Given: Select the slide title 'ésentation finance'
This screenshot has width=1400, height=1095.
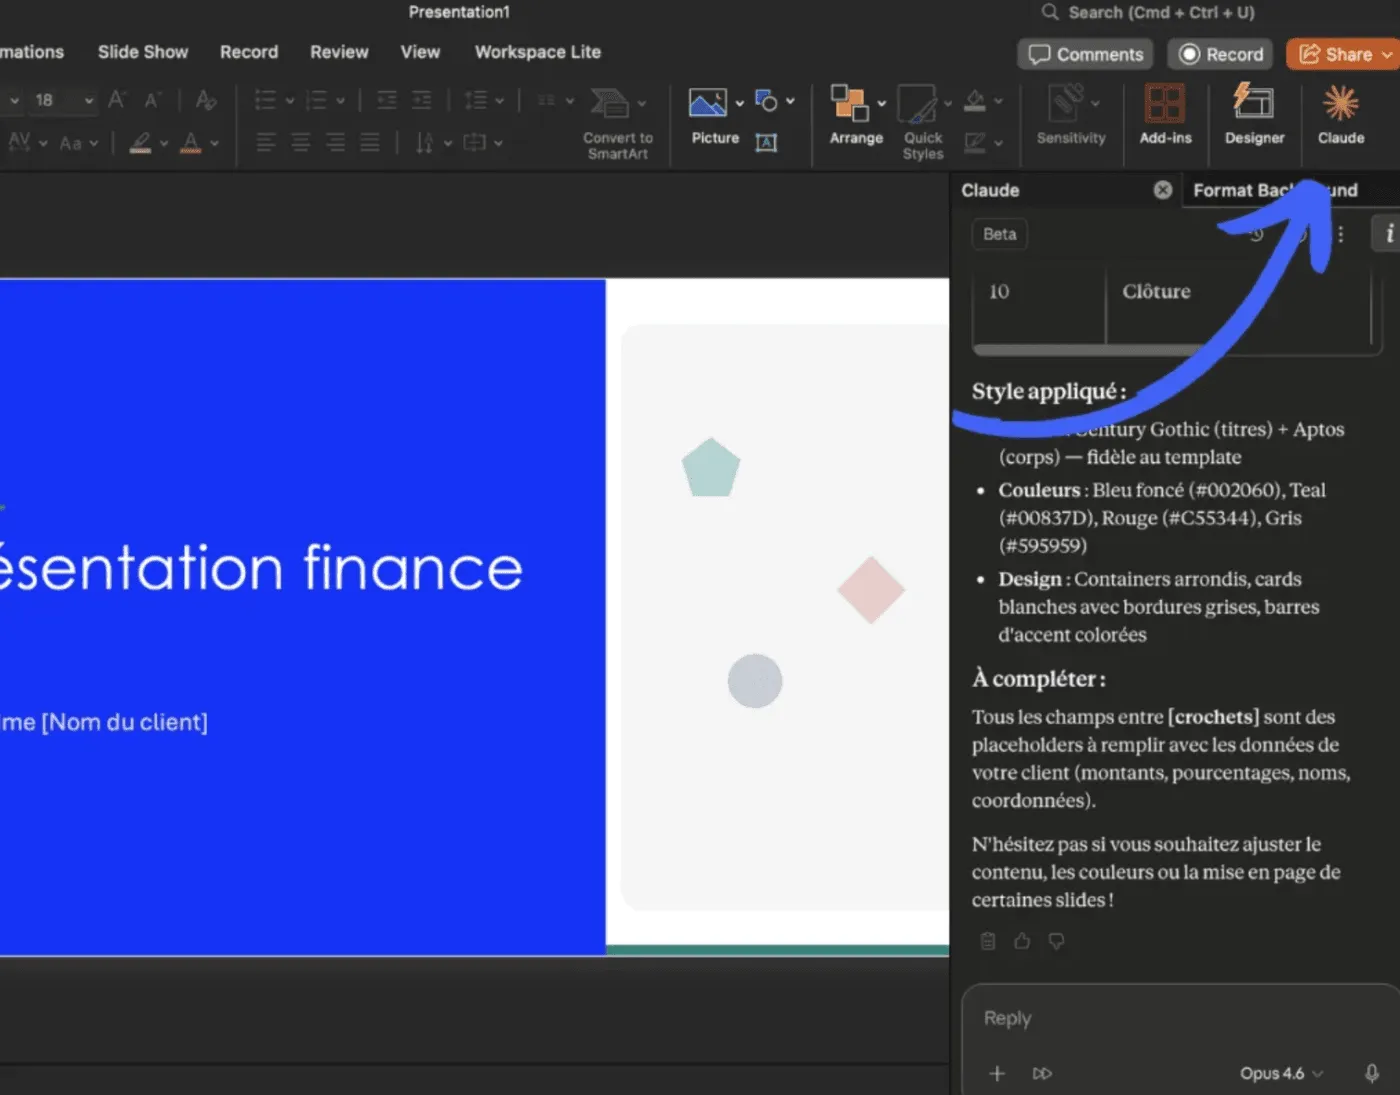Looking at the screenshot, I should coord(260,568).
